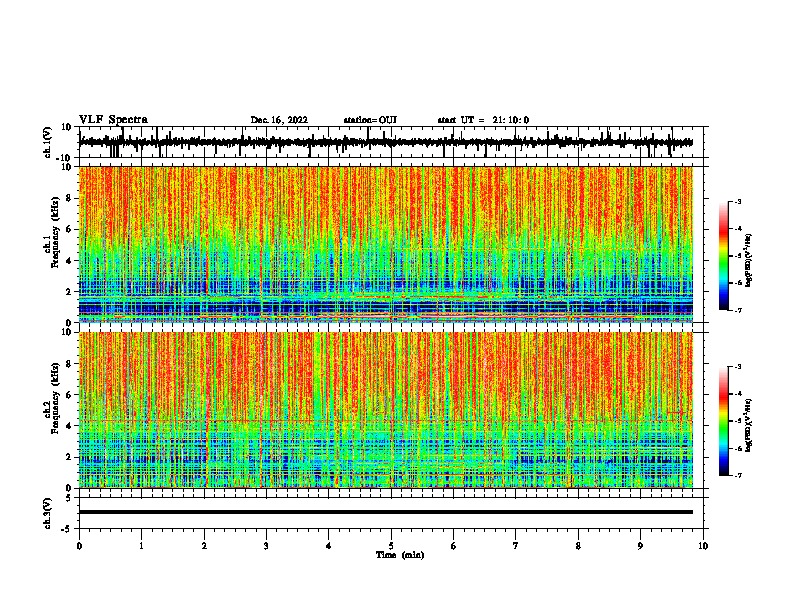Click the "ch.3(V)" vertical axis label
The width and height of the screenshot is (792, 612).
[x=48, y=513]
